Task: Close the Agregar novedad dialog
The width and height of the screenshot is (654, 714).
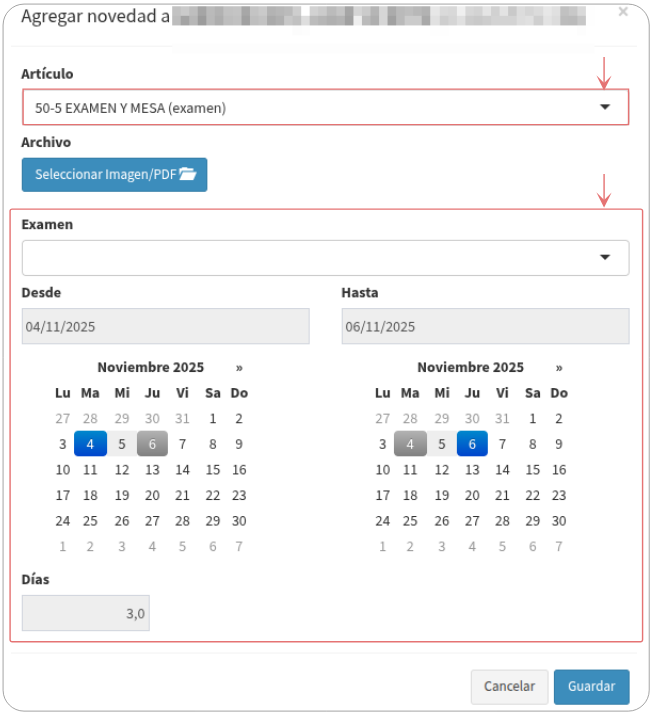Action: pyautogui.click(x=623, y=11)
